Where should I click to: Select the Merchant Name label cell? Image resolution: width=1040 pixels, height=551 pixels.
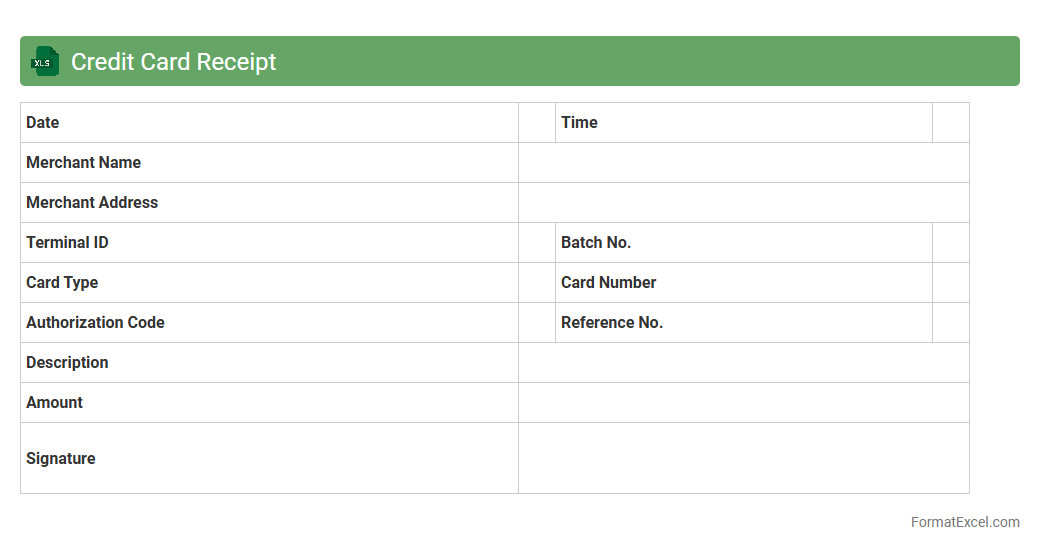pos(269,162)
